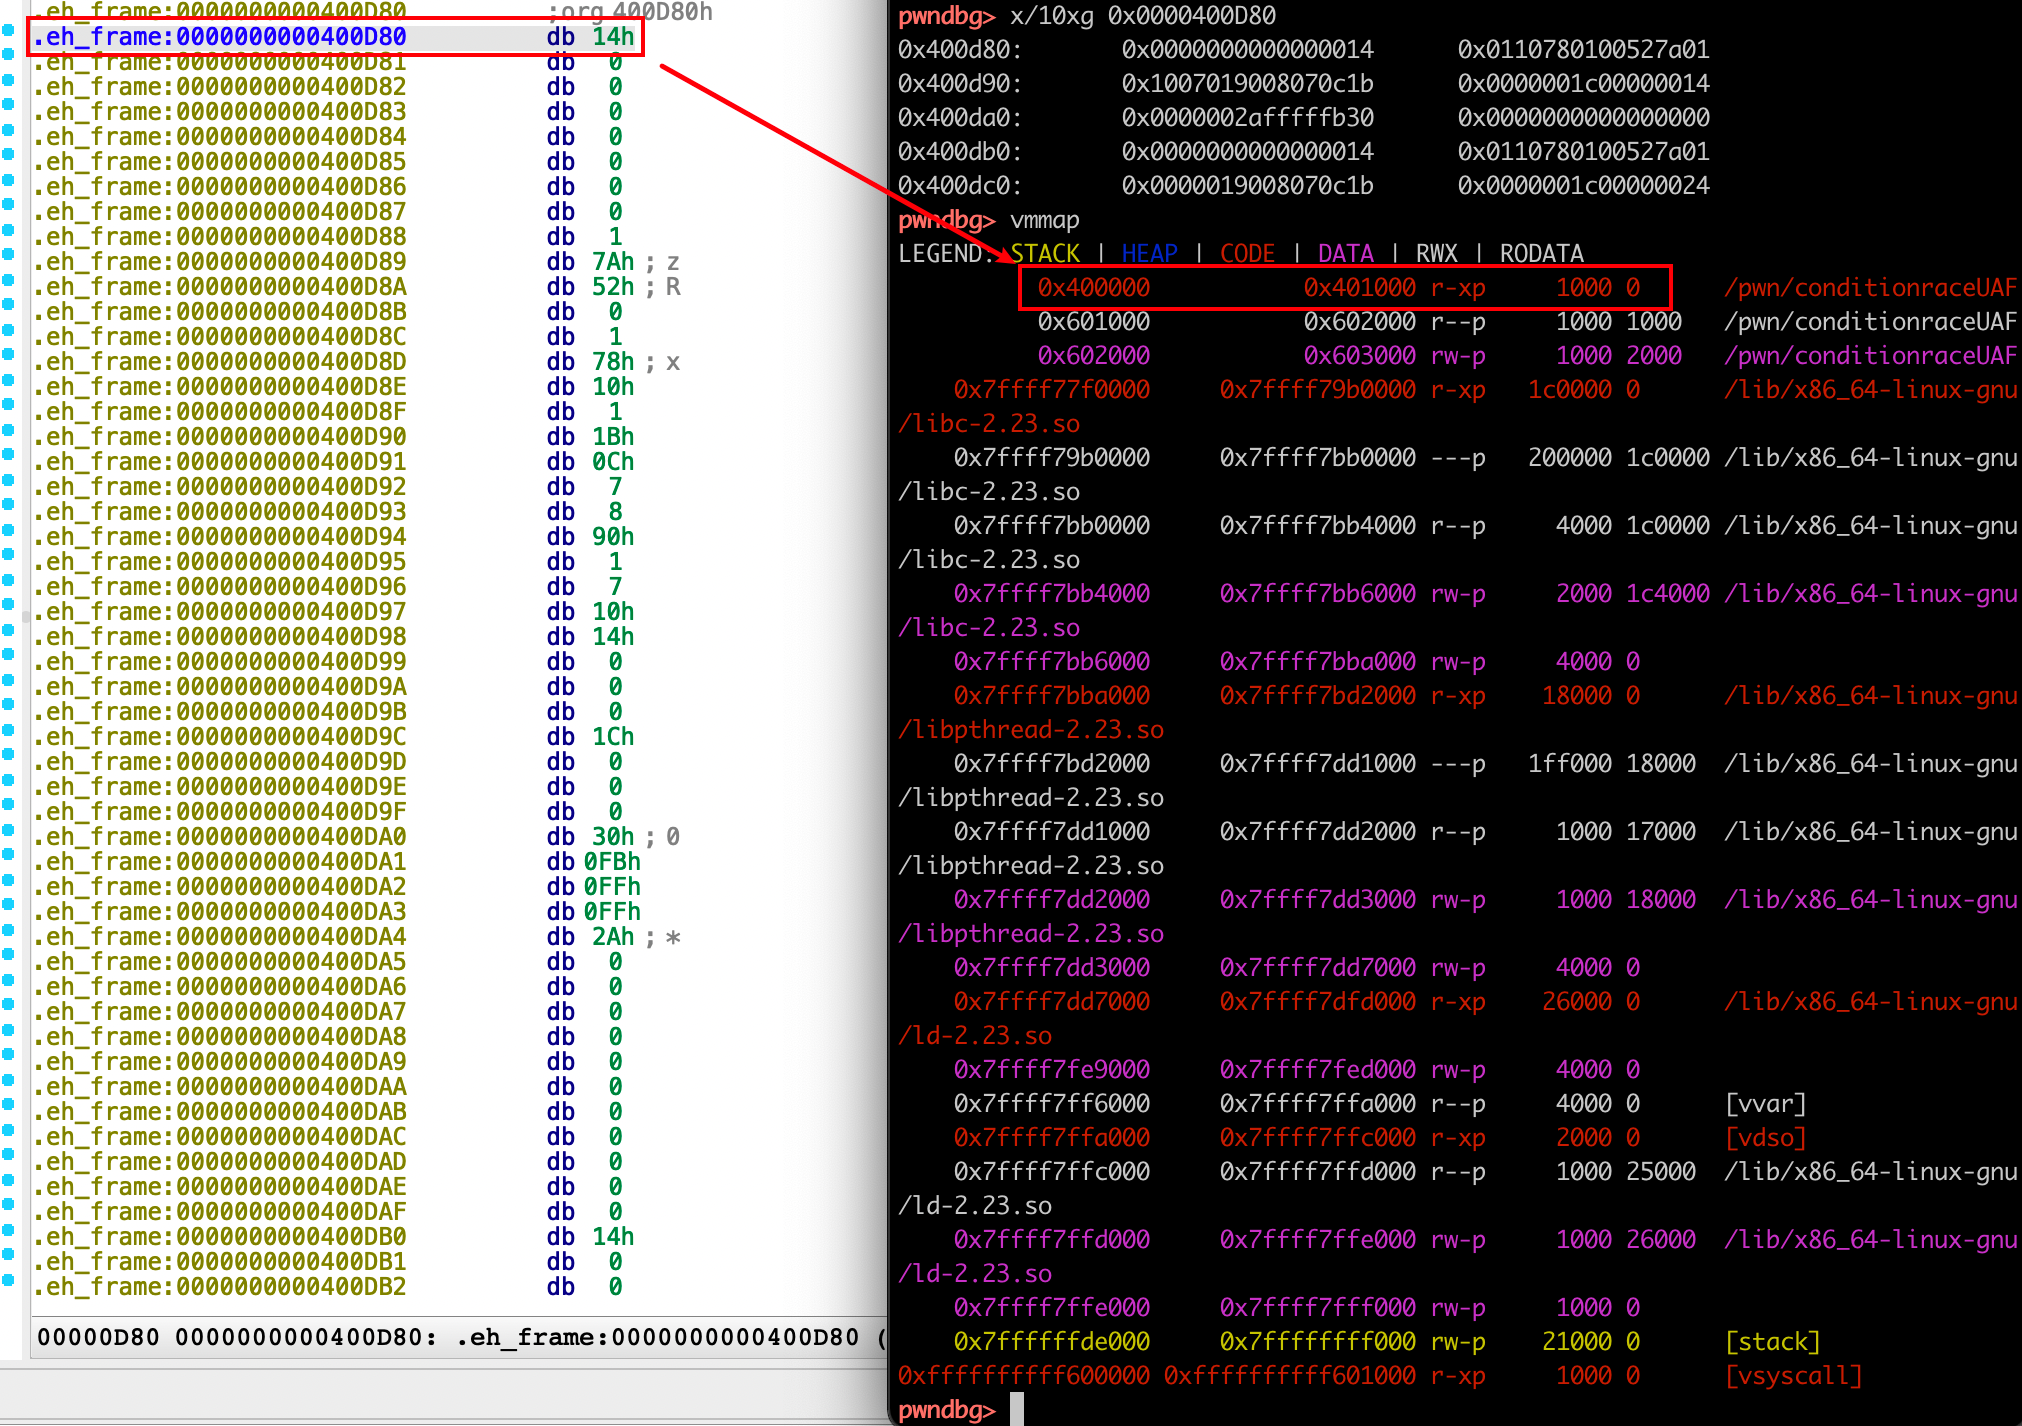The image size is (2022, 1426).
Task: Click the line at address 400DAC
Action: 328,1137
